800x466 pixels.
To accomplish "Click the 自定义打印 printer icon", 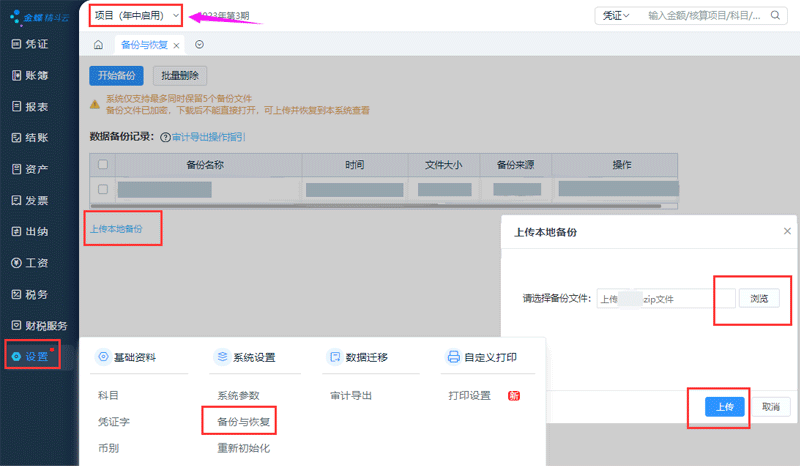I will click(453, 357).
